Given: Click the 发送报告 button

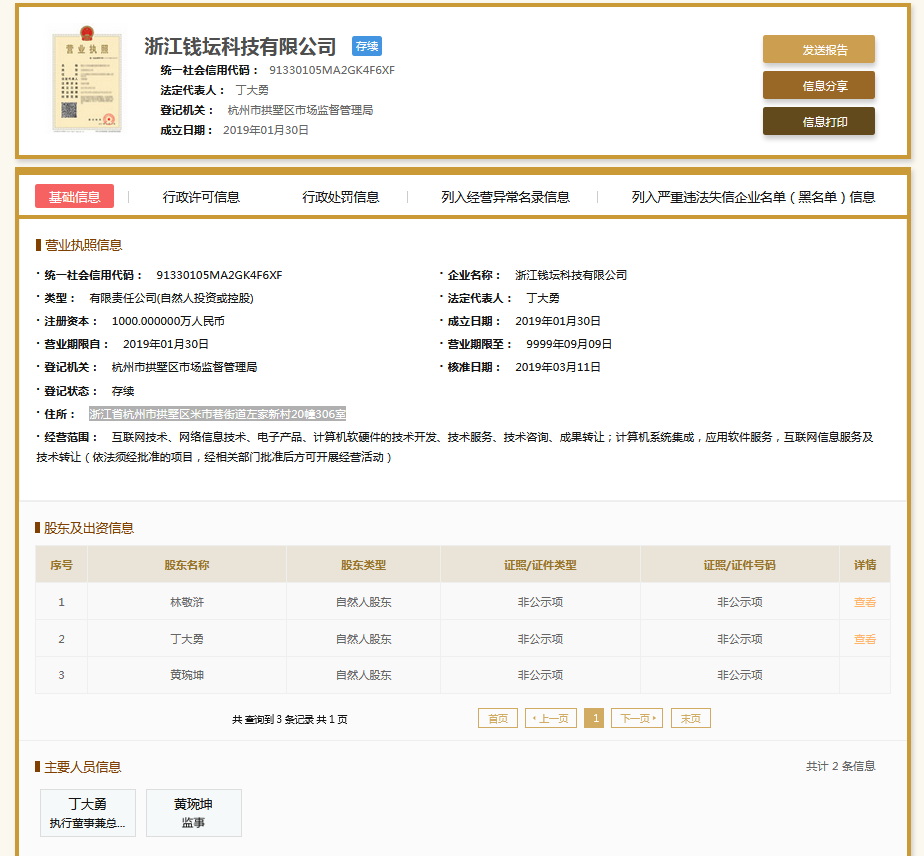Looking at the screenshot, I should [818, 50].
